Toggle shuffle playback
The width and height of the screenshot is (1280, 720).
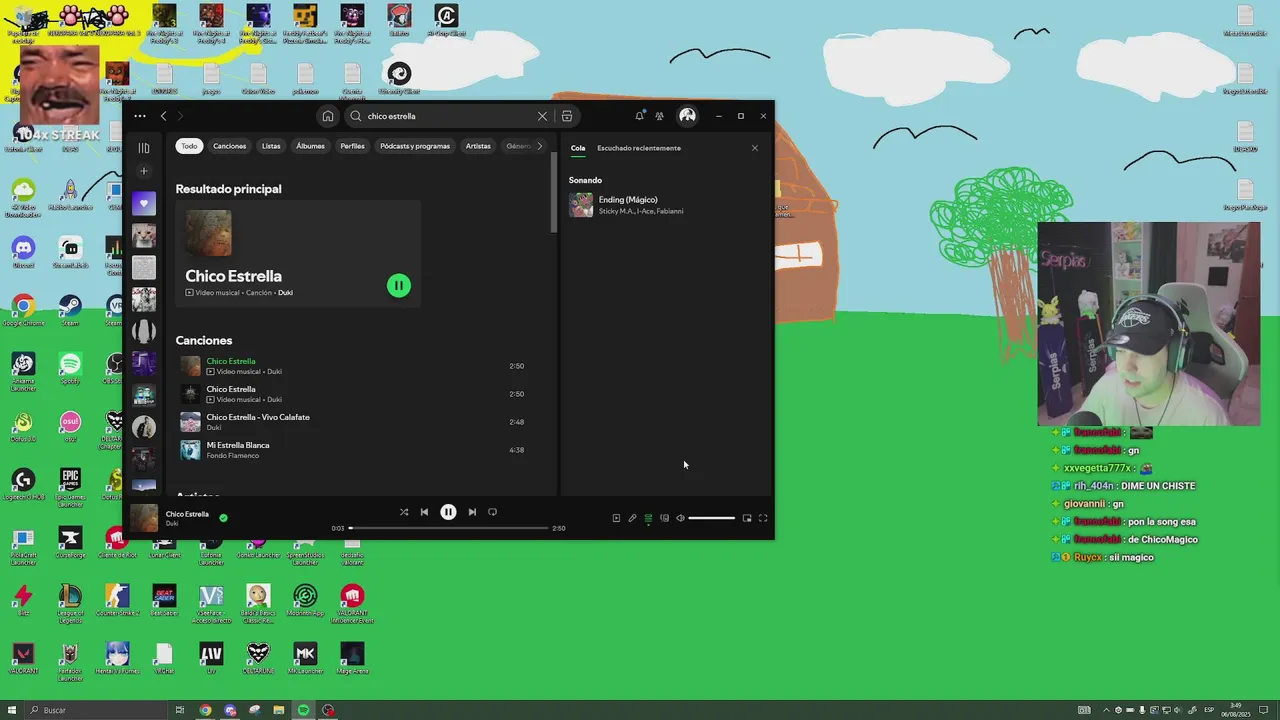404,512
